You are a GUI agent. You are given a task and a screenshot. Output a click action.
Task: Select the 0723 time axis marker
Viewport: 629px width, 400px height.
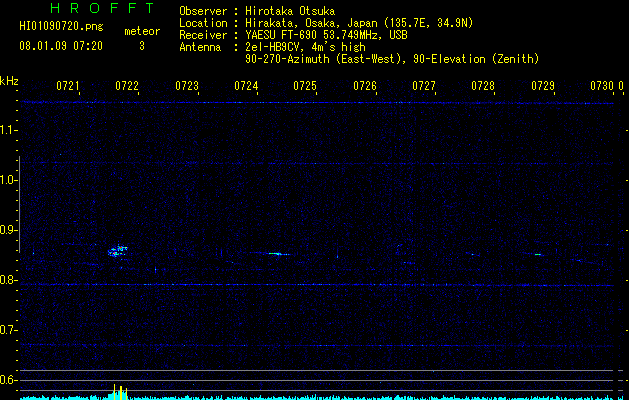coord(187,86)
